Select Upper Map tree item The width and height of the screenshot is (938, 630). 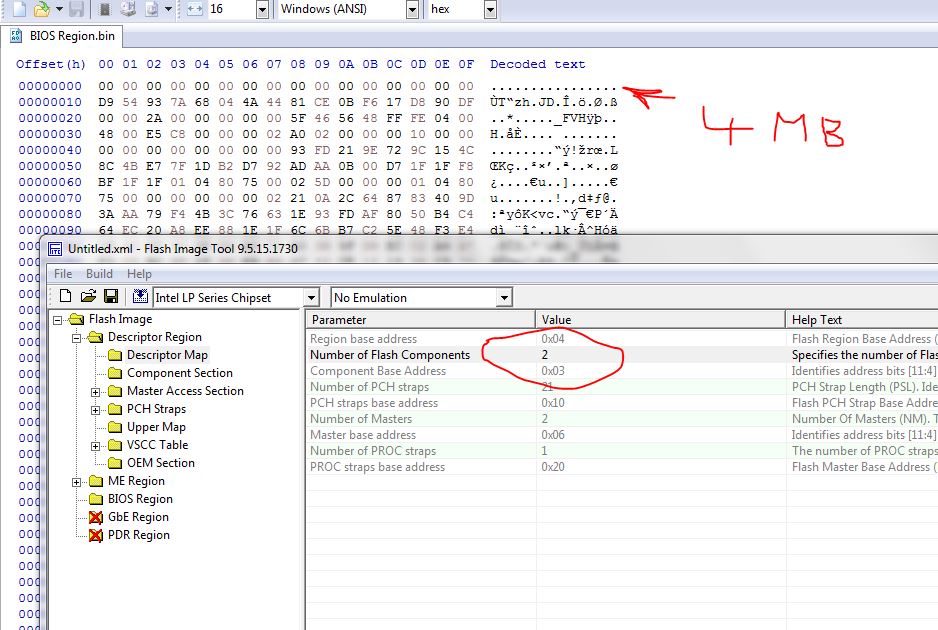[156, 427]
